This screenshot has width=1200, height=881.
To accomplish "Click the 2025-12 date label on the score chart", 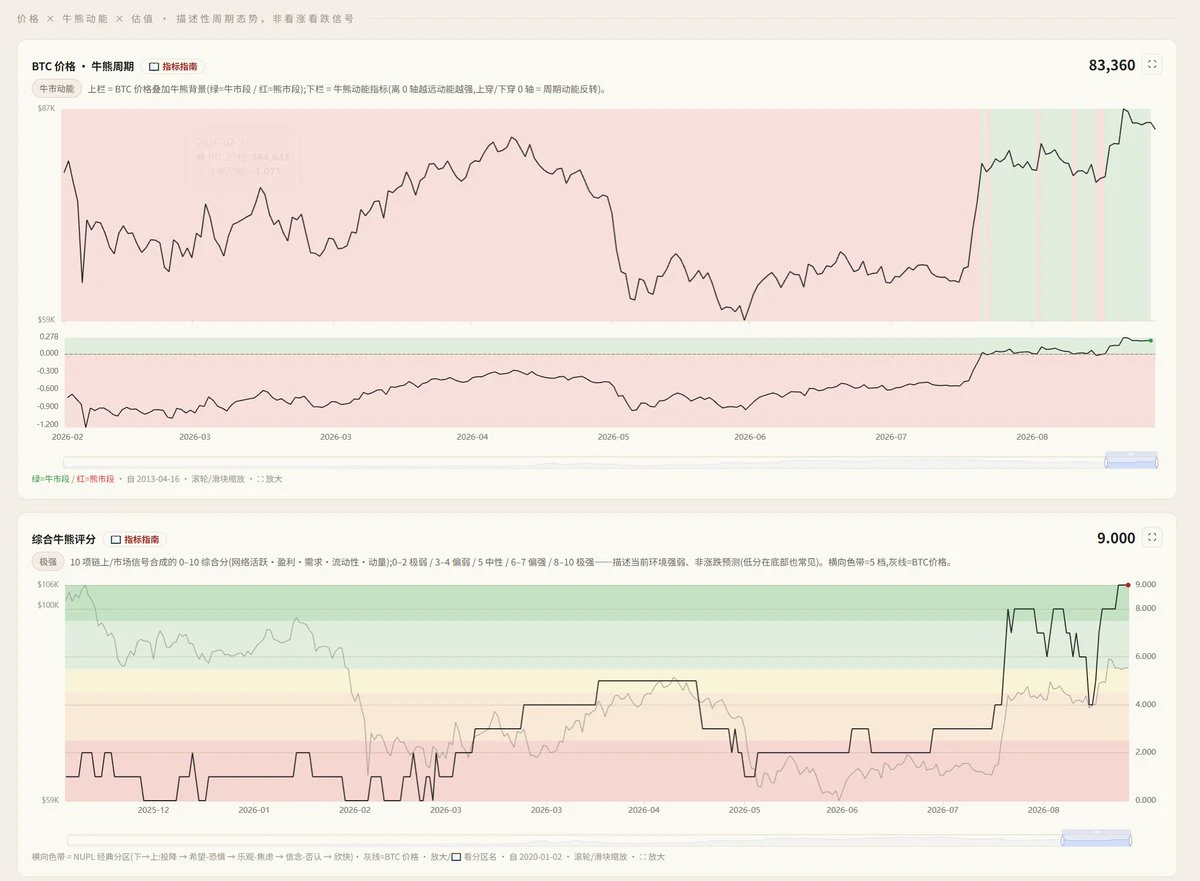I will (154, 810).
